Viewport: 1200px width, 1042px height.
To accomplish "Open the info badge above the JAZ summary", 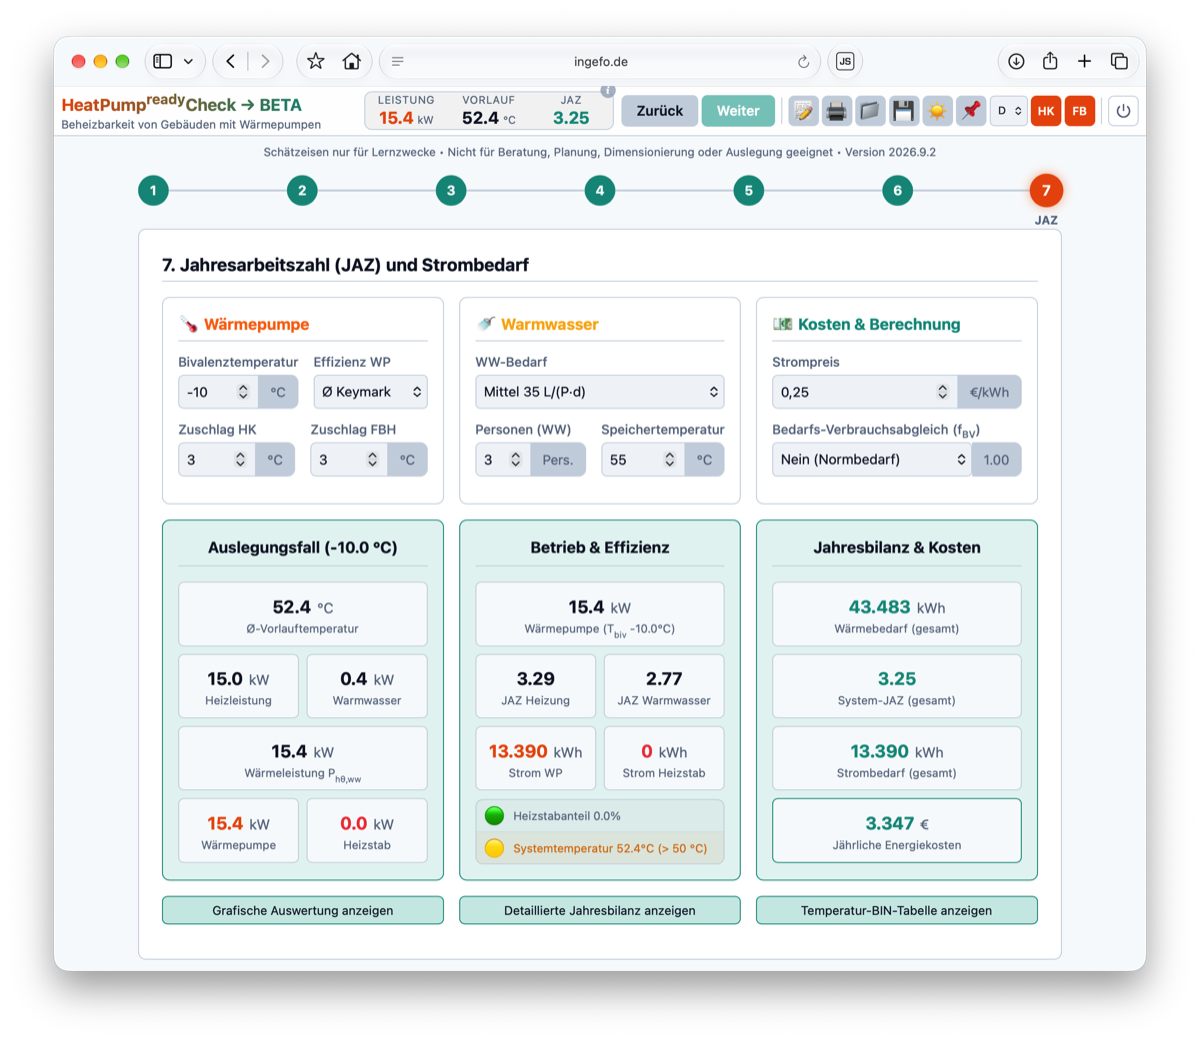I will [607, 91].
